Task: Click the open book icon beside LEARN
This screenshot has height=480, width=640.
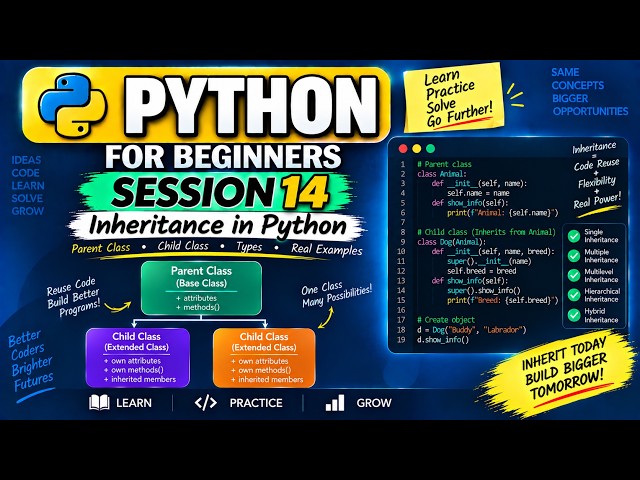Action: 99,402
